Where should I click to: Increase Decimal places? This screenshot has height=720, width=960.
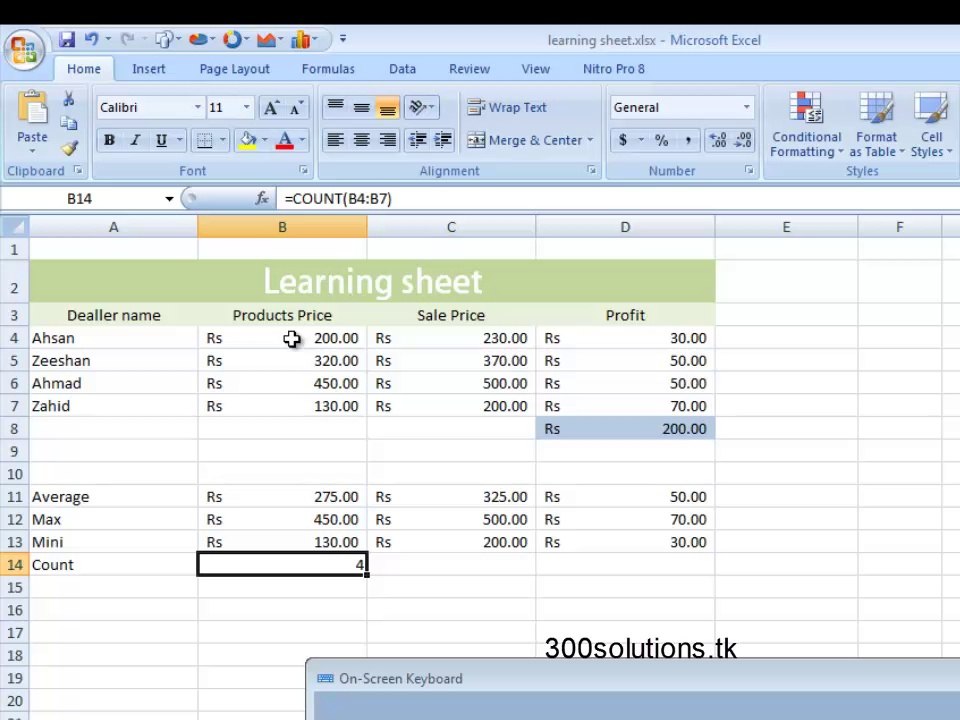718,140
